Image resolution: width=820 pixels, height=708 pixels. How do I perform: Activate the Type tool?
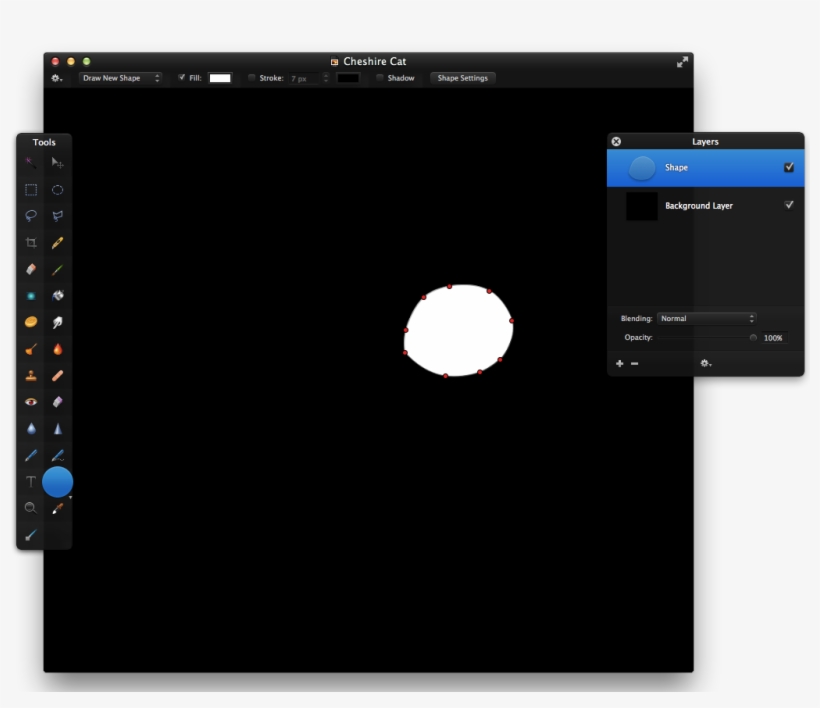click(31, 482)
